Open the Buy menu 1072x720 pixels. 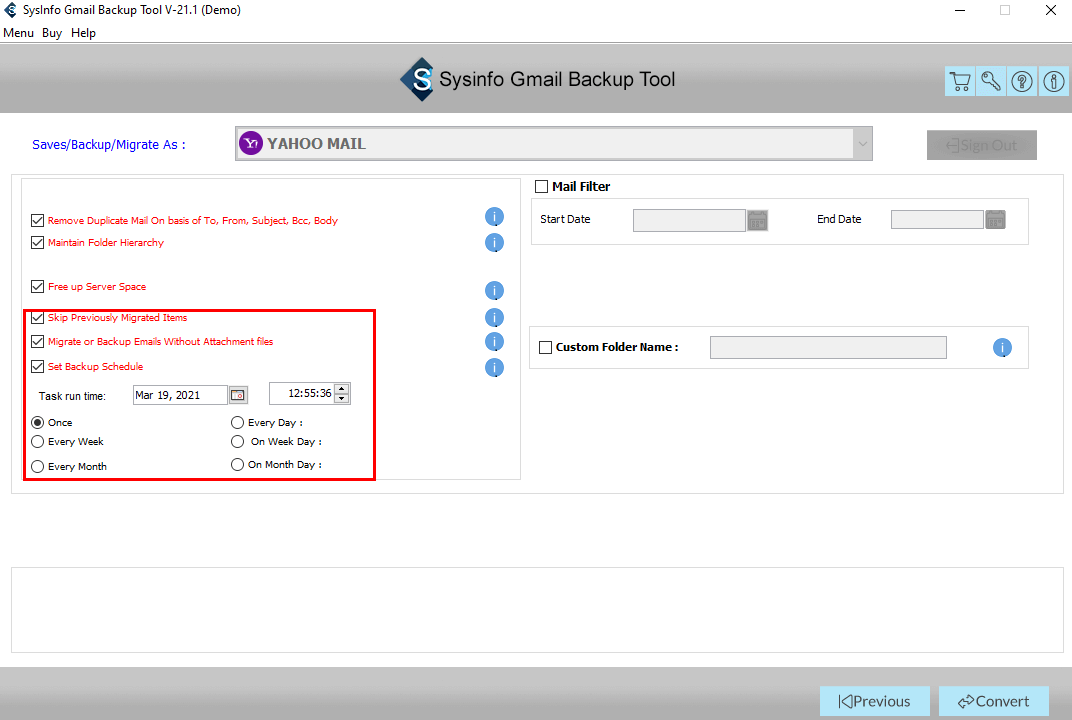pyautogui.click(x=52, y=33)
